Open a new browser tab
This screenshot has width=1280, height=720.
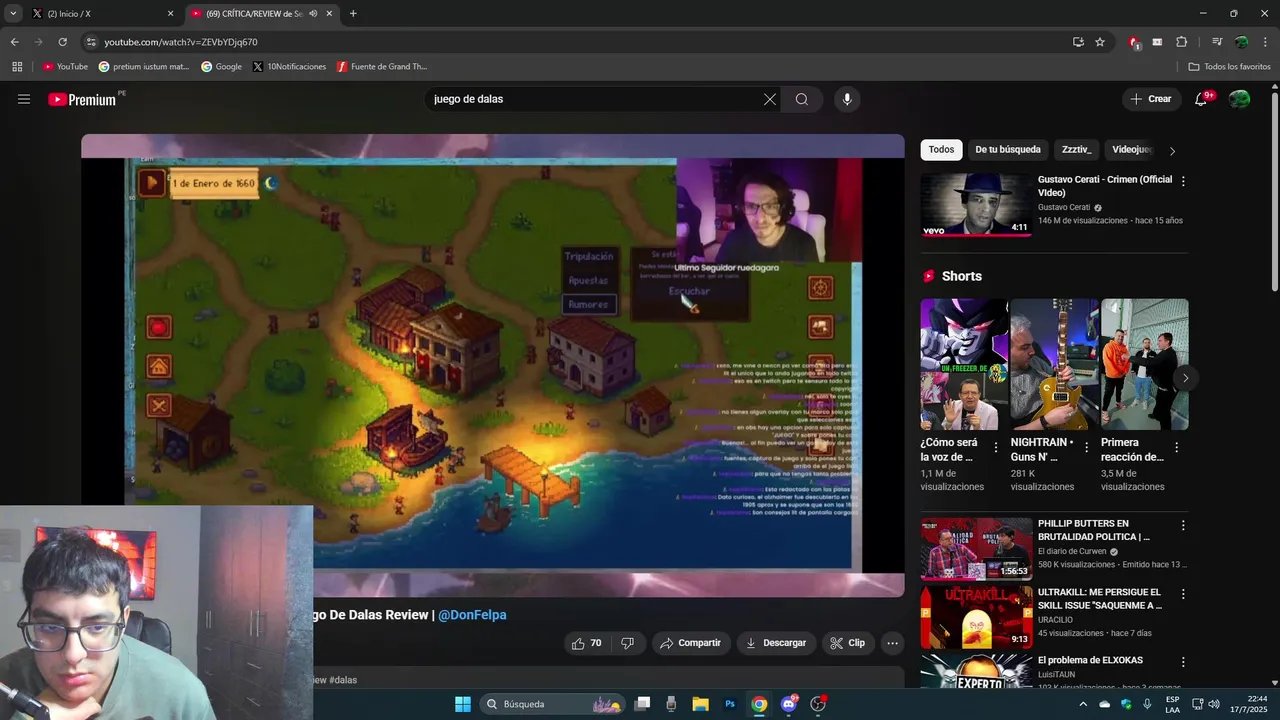[353, 14]
